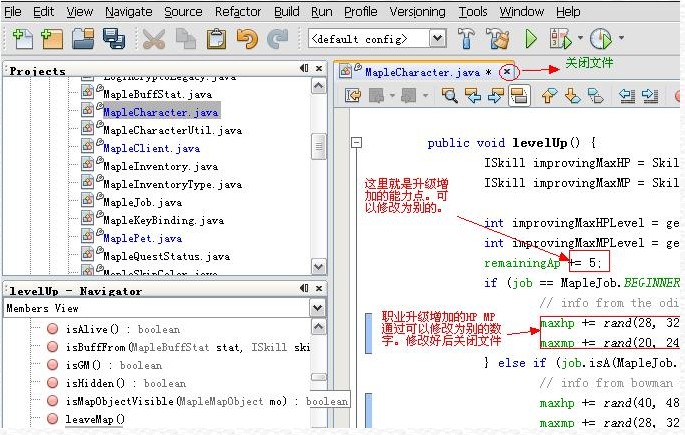Click the Cut scissors icon
Screen dimensions: 685x435
click(x=154, y=39)
